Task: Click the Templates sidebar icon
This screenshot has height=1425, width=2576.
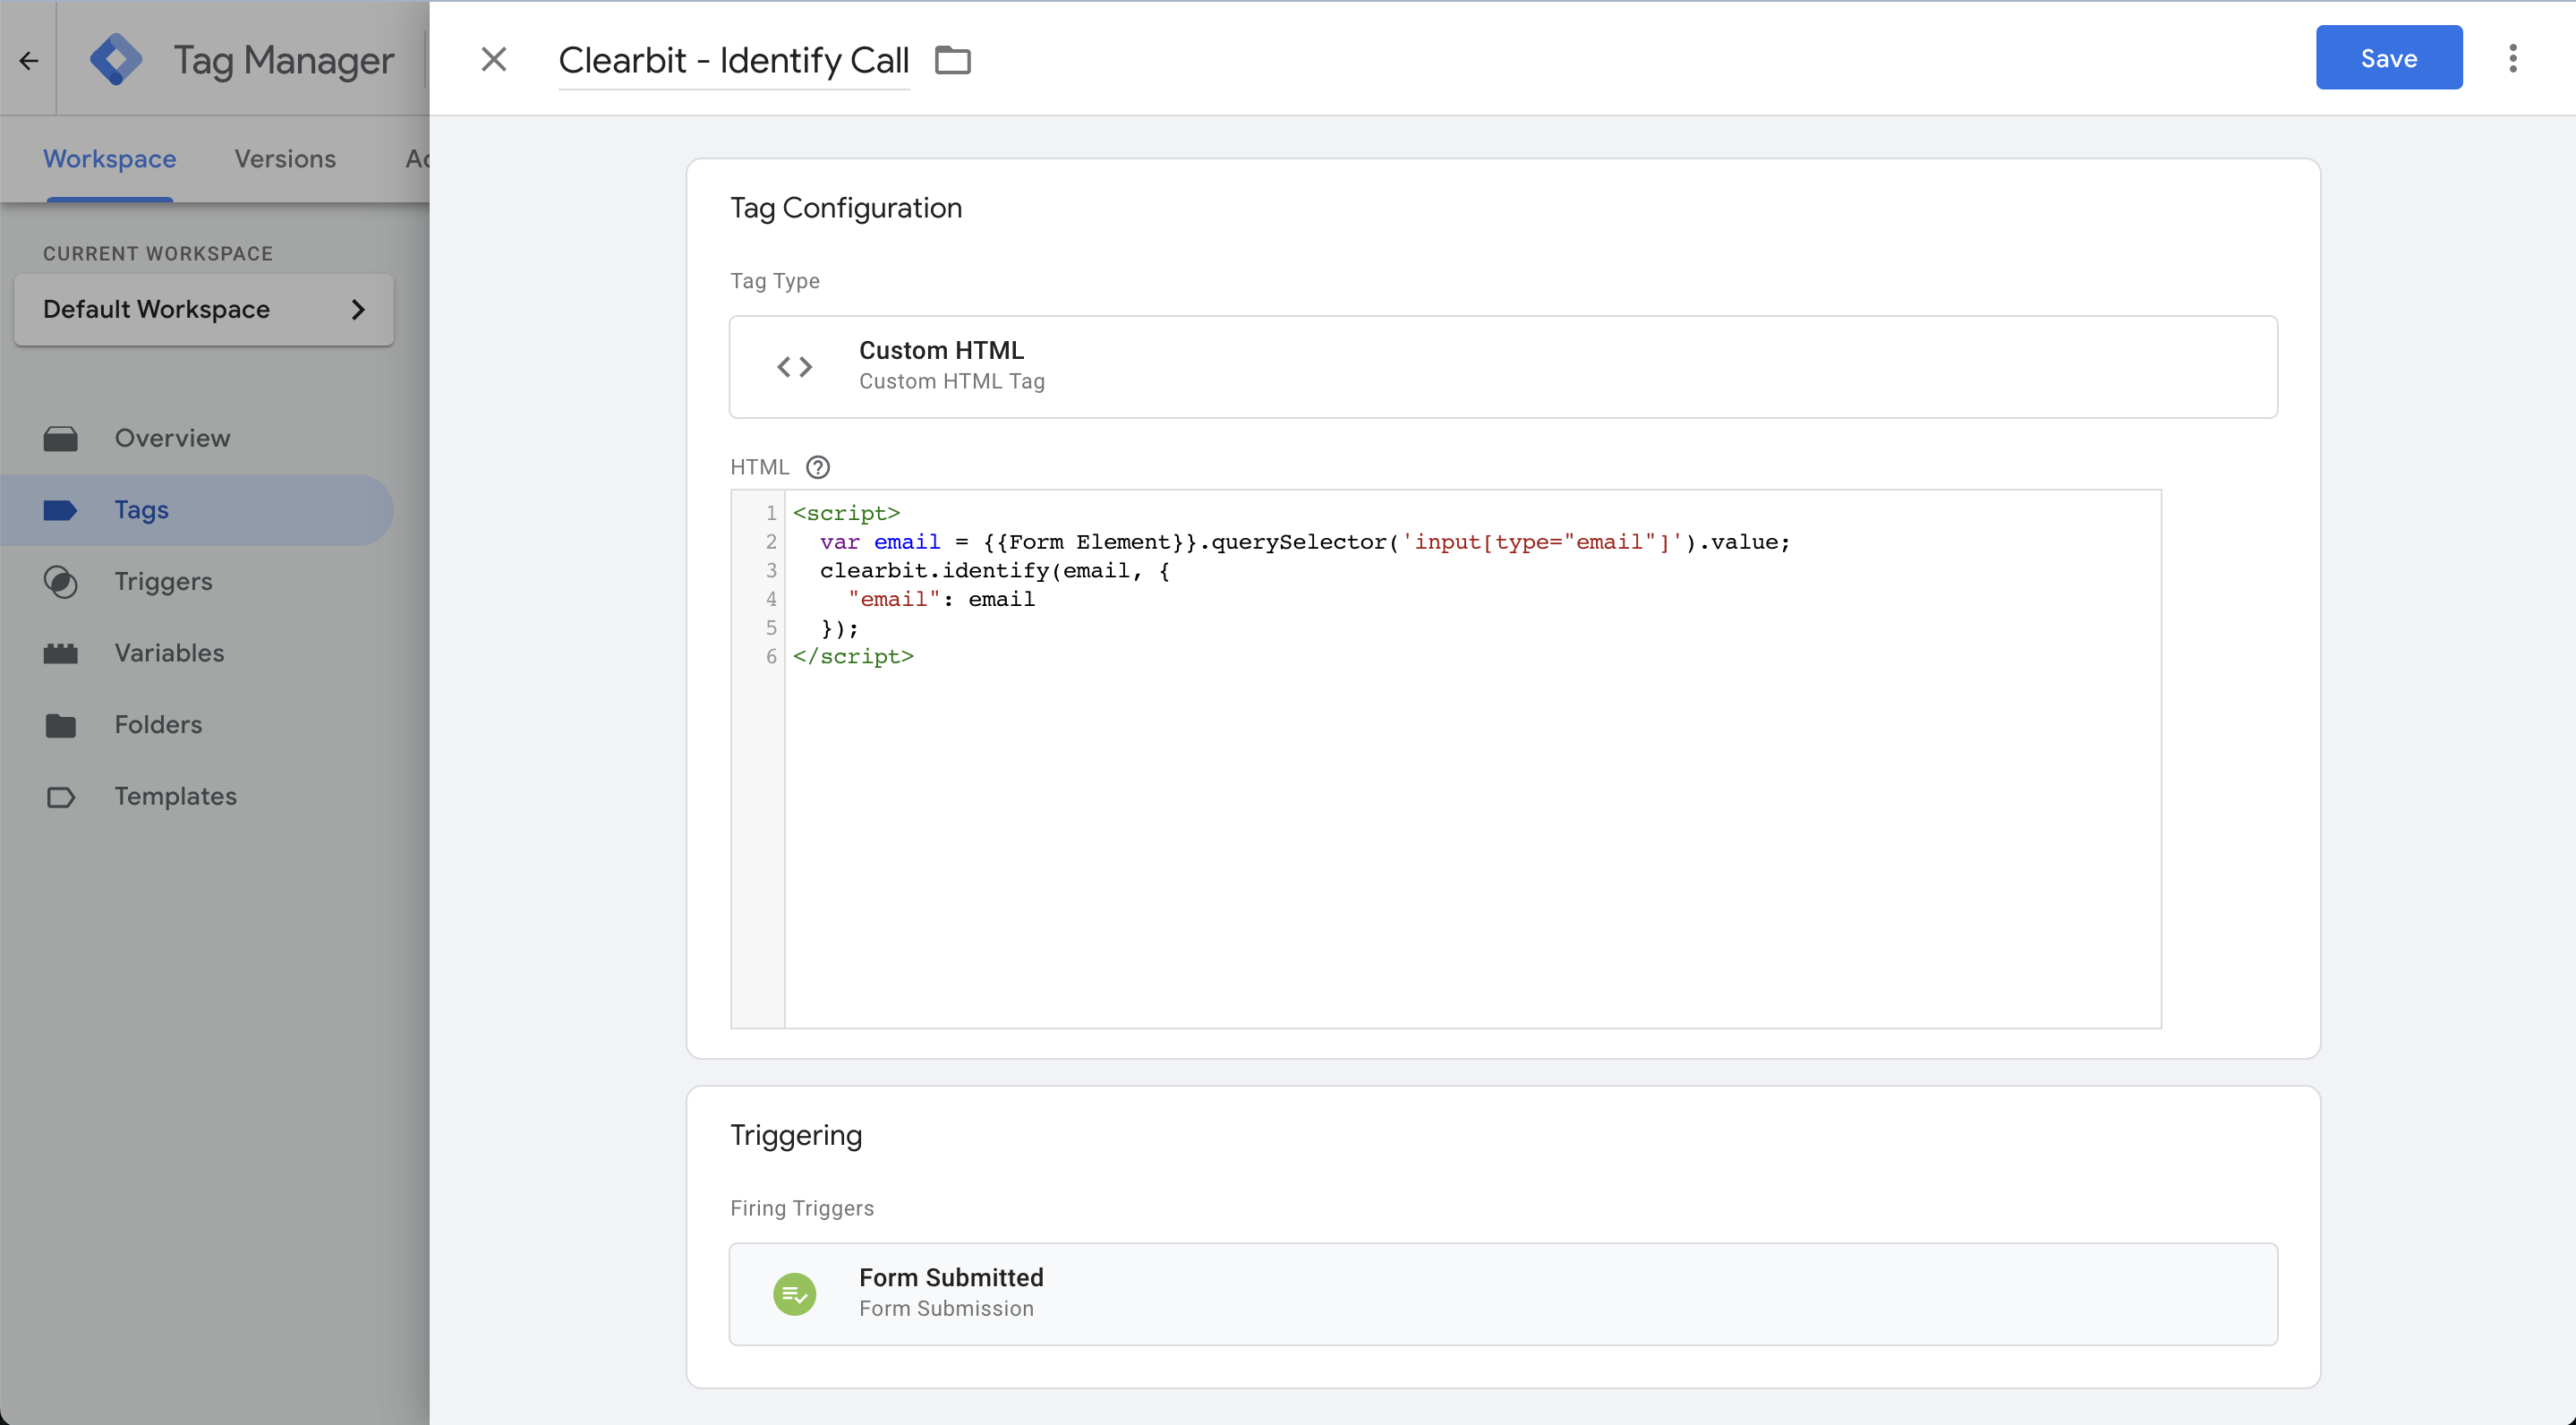Action: click(x=60, y=797)
